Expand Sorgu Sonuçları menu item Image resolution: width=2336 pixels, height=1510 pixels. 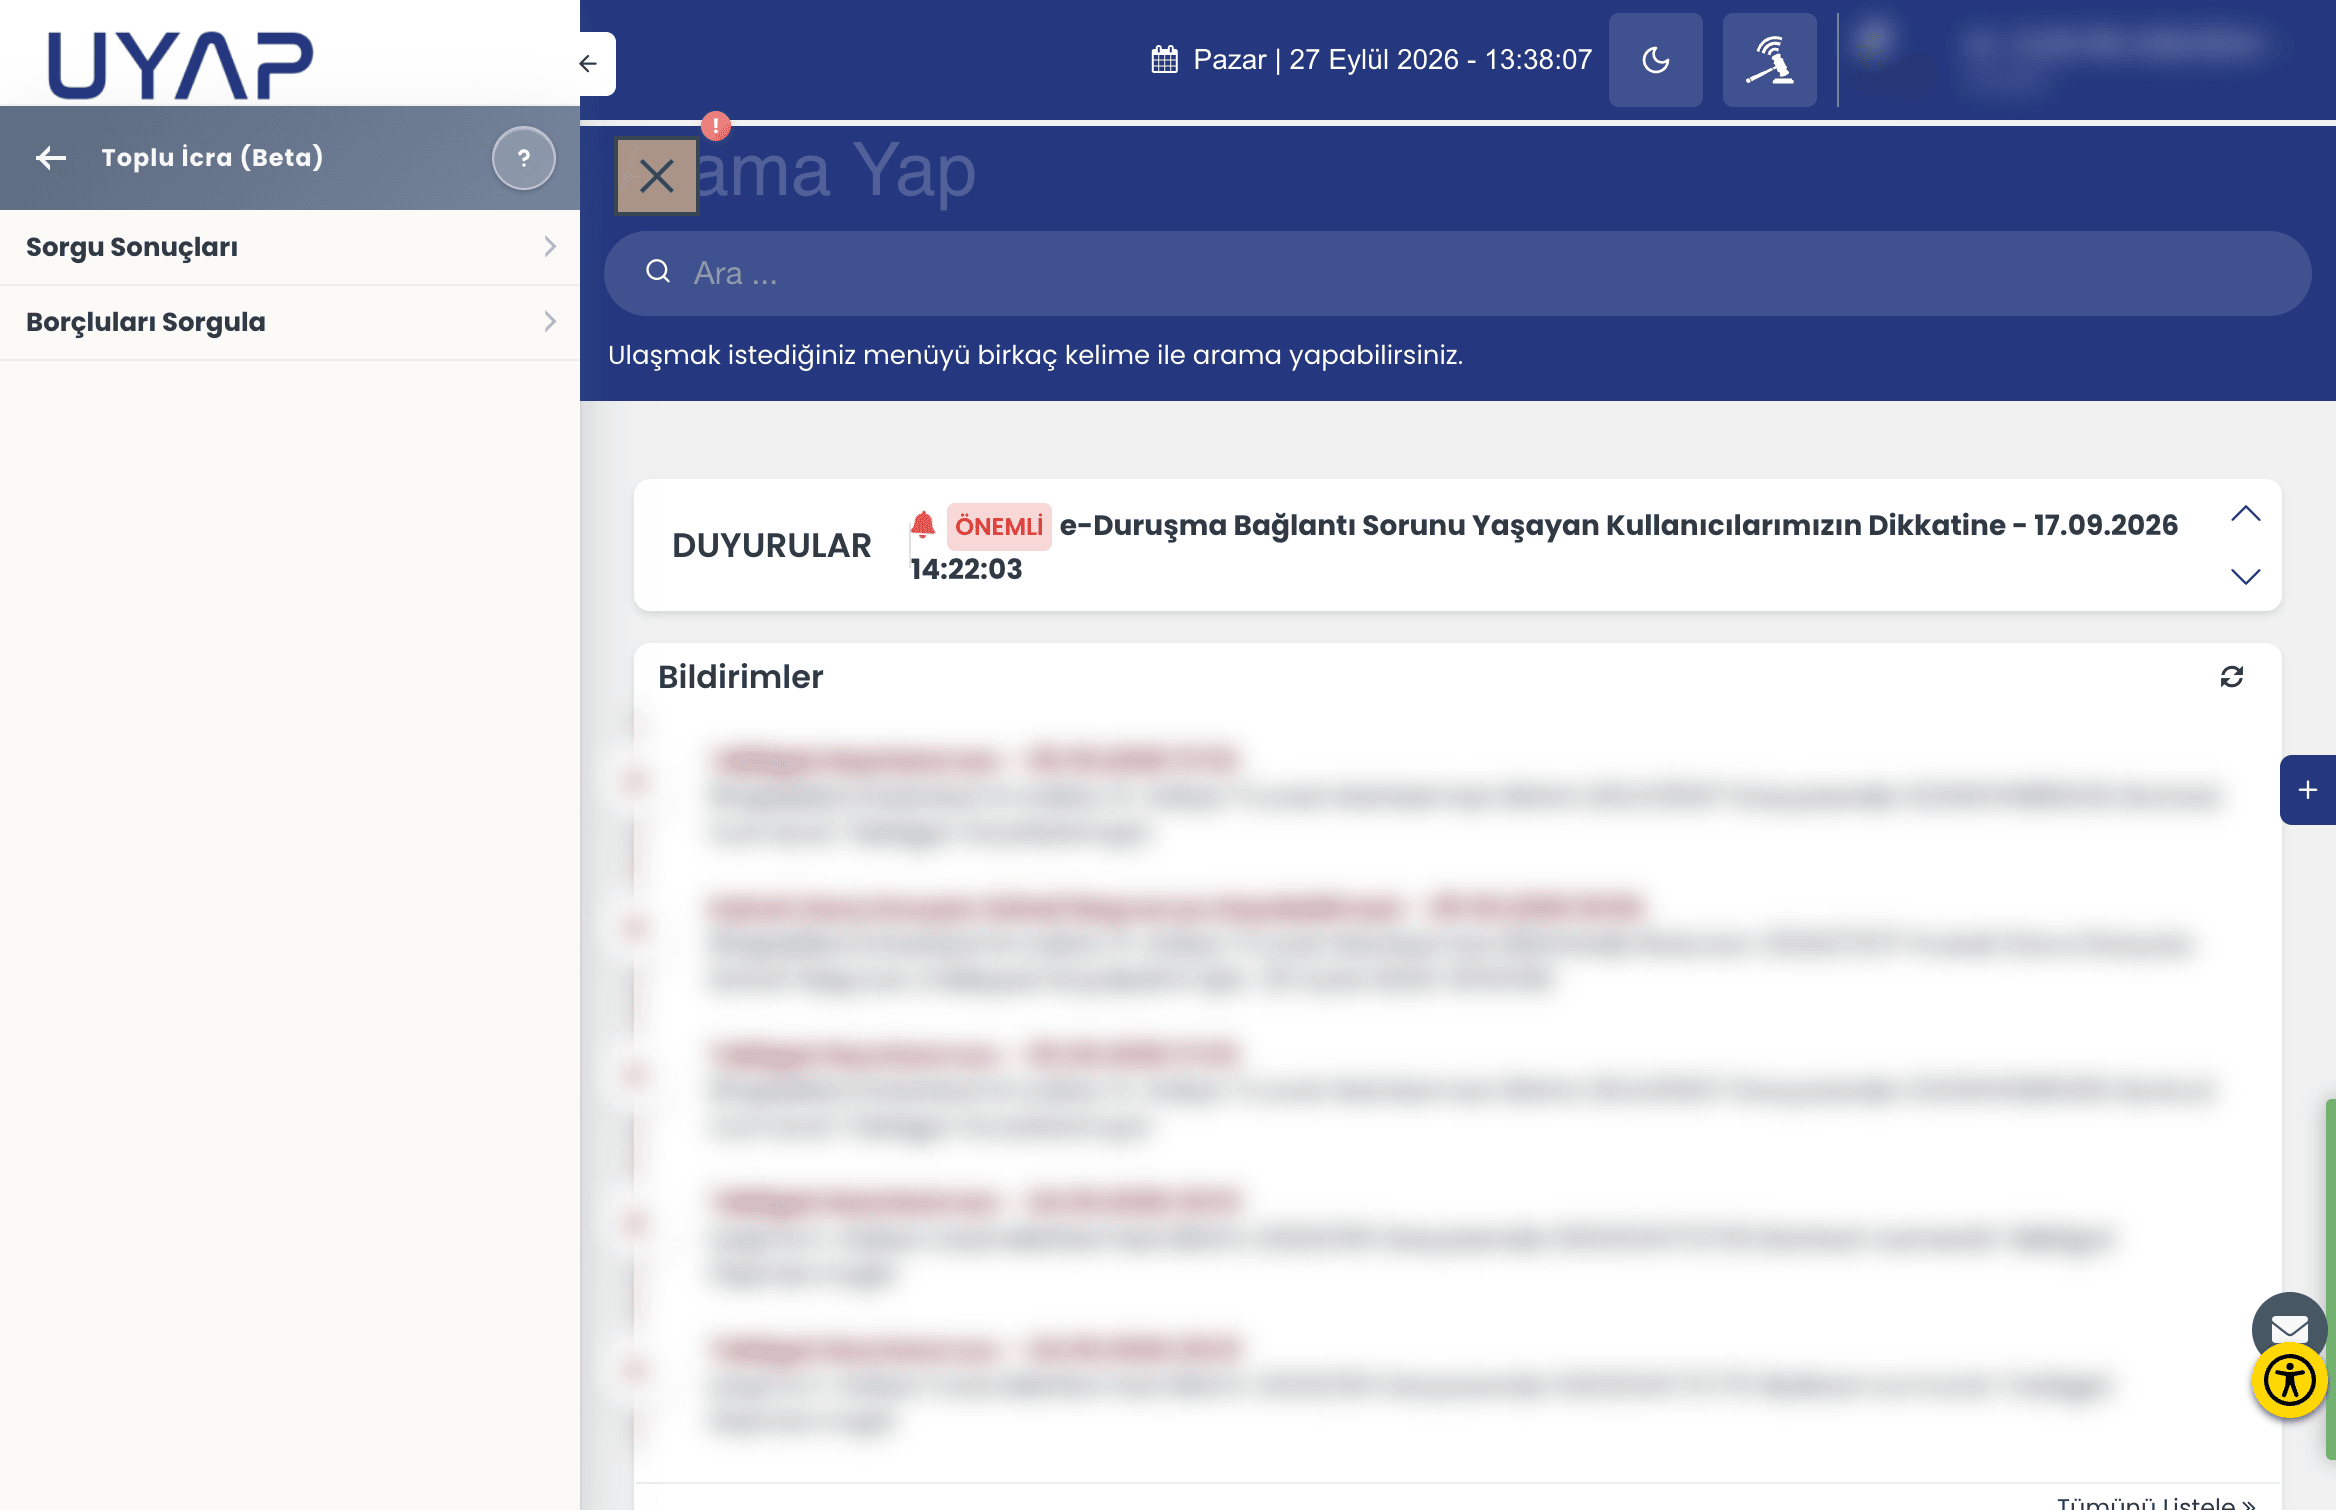290,247
